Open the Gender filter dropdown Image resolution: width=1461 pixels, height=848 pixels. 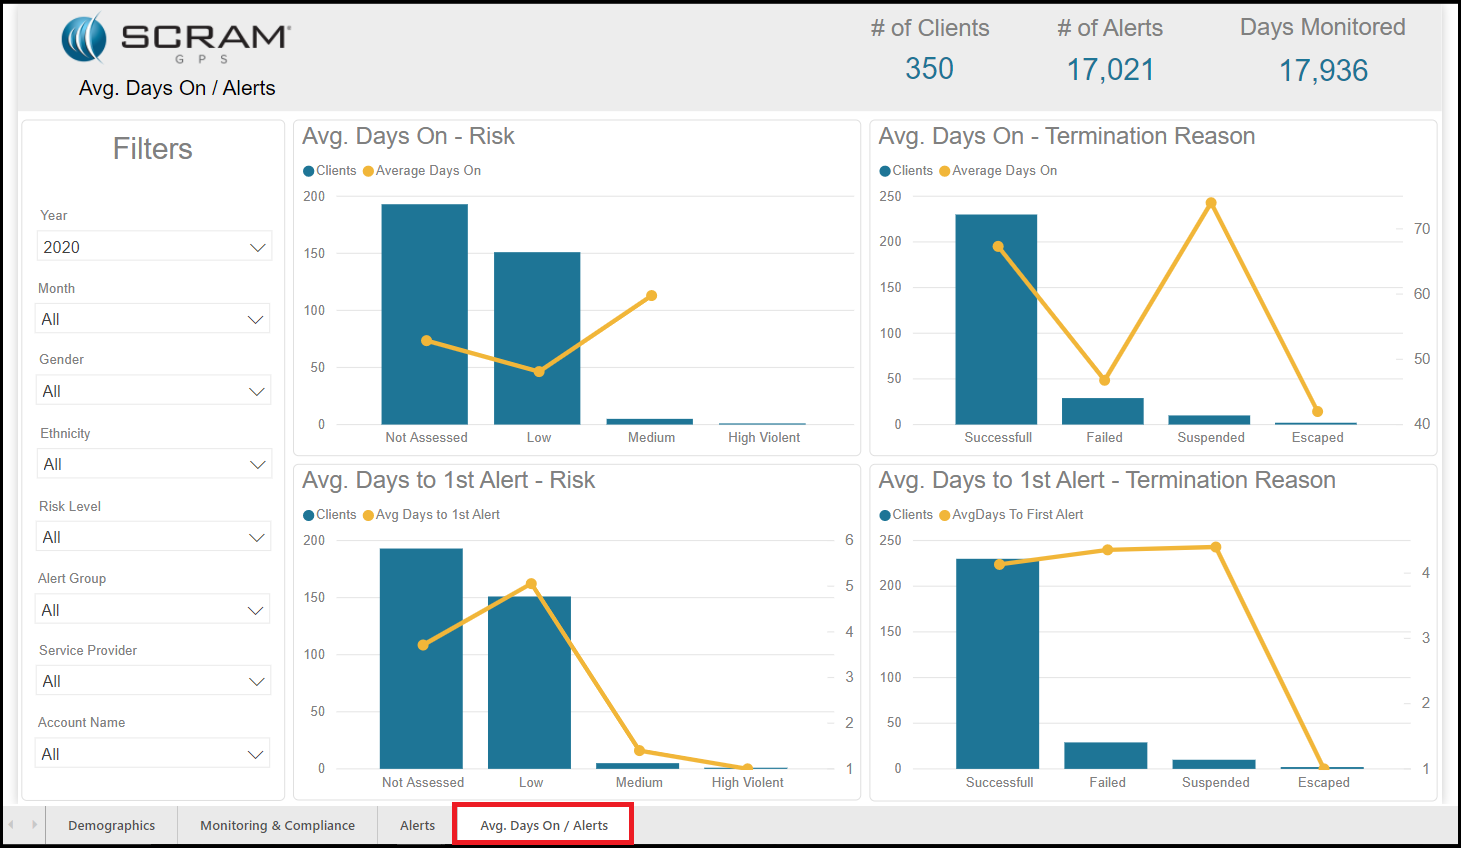(153, 391)
